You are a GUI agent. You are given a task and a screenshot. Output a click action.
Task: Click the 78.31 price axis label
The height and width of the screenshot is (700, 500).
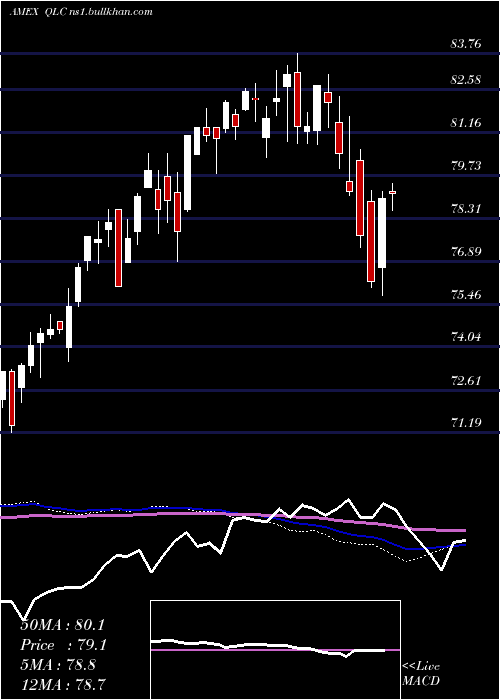coord(467,208)
